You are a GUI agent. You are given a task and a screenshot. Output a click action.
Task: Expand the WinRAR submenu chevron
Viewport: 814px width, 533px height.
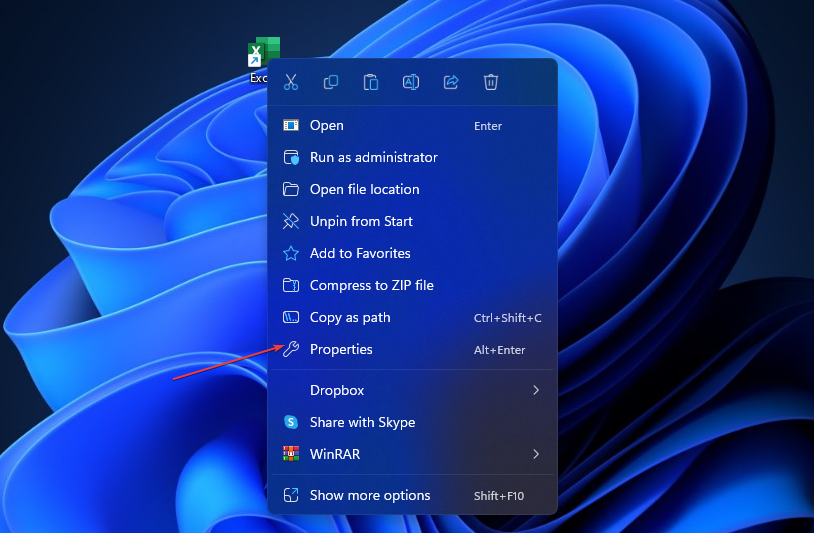pos(536,454)
